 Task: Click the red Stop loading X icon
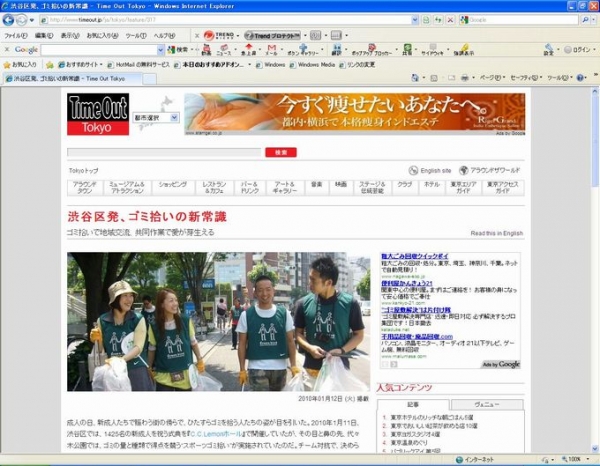point(450,20)
